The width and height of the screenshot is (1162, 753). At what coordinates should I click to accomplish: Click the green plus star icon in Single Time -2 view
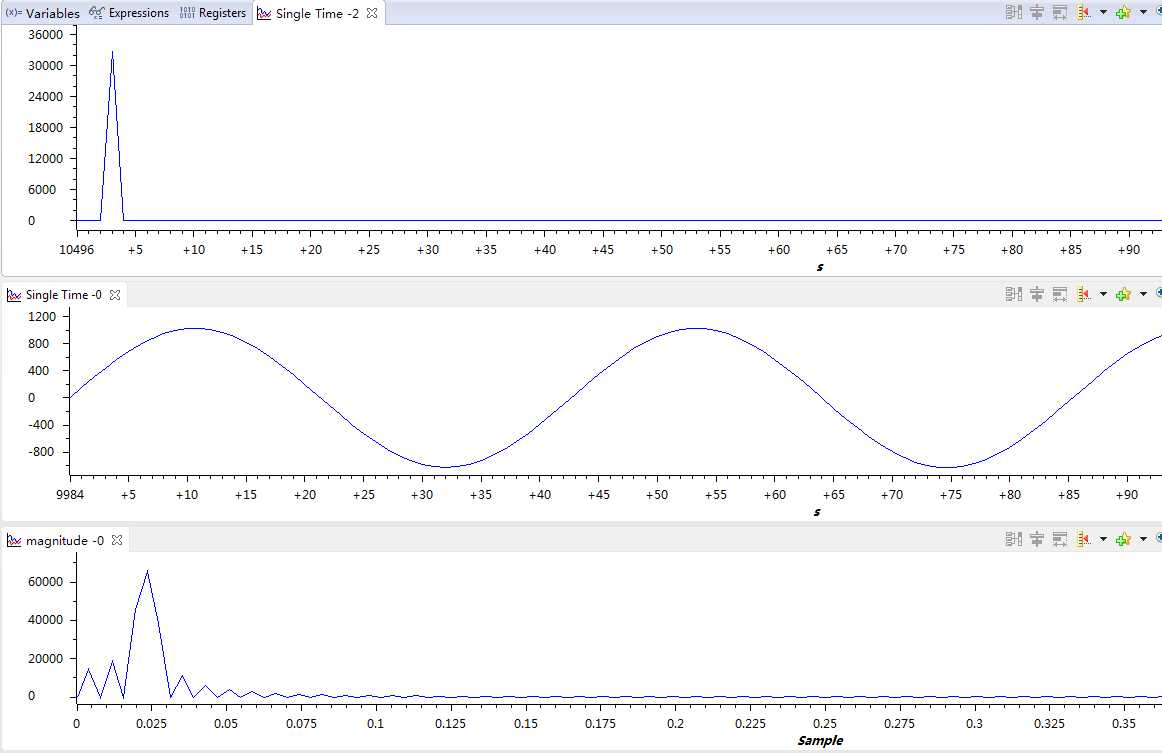coord(1123,13)
